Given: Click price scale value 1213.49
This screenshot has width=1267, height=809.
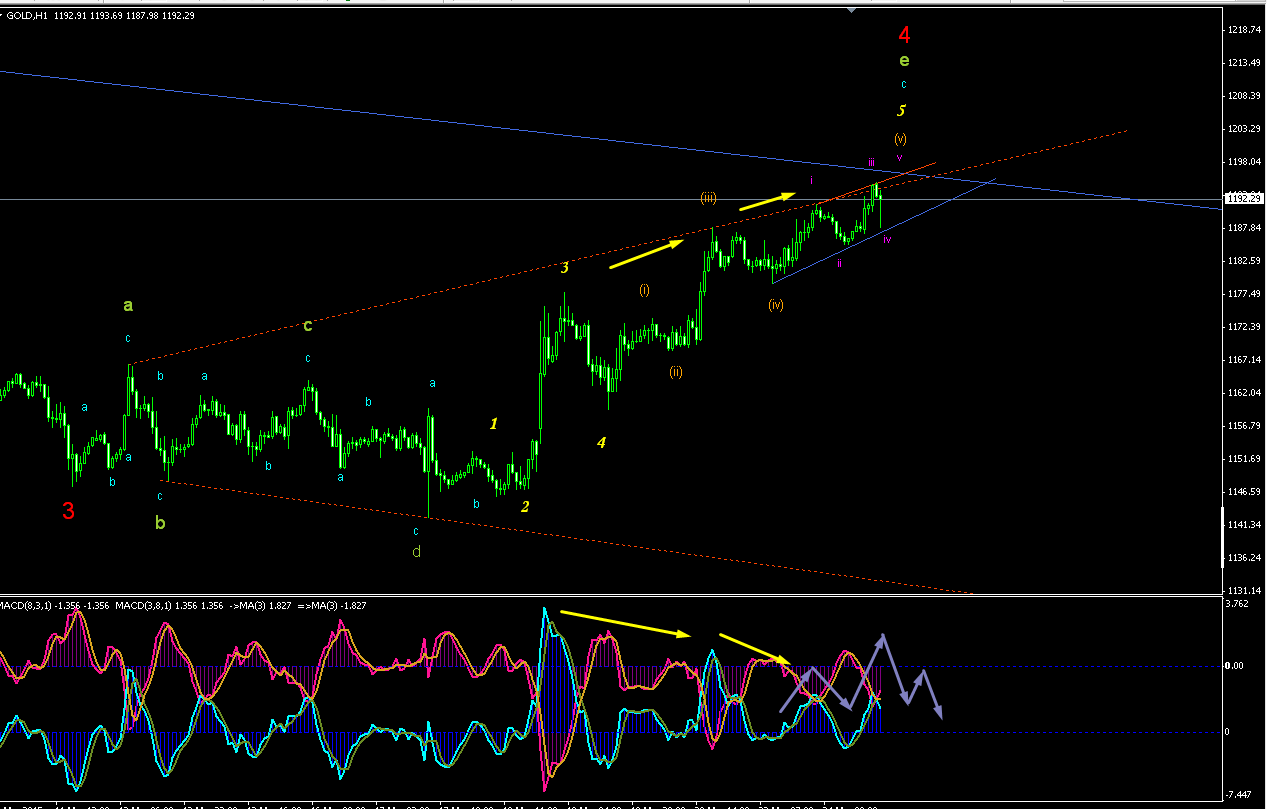Looking at the screenshot, I should [x=1242, y=63].
